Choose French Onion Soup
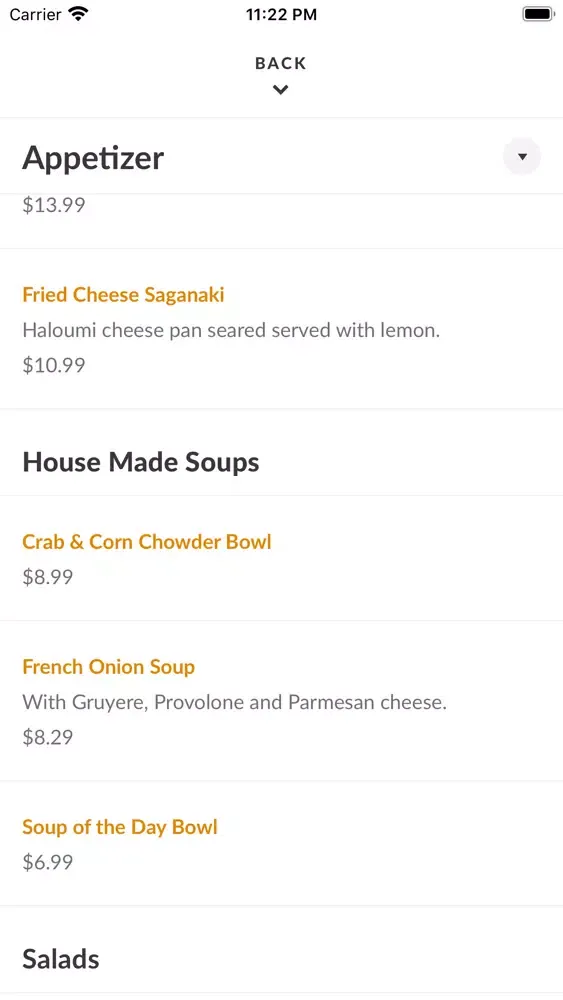 [x=108, y=666]
